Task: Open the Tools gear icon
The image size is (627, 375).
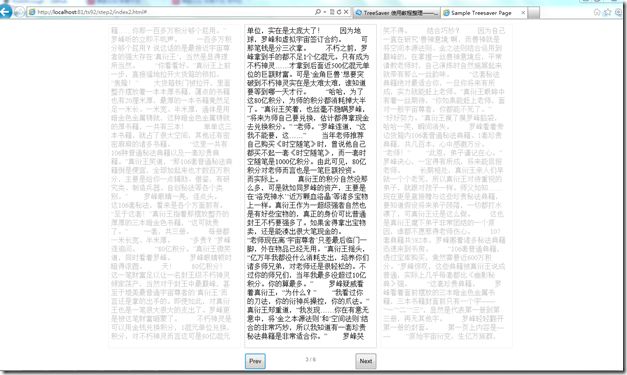Action: coord(618,12)
